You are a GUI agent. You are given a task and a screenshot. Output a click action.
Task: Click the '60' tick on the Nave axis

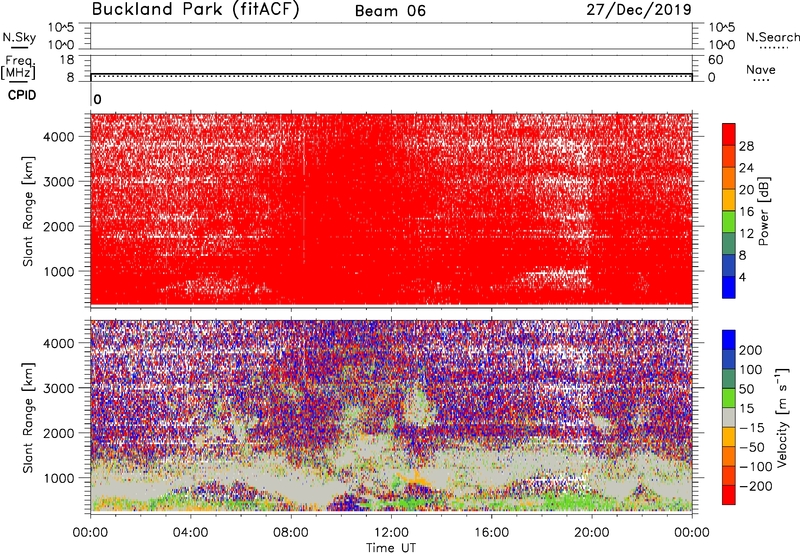point(716,60)
